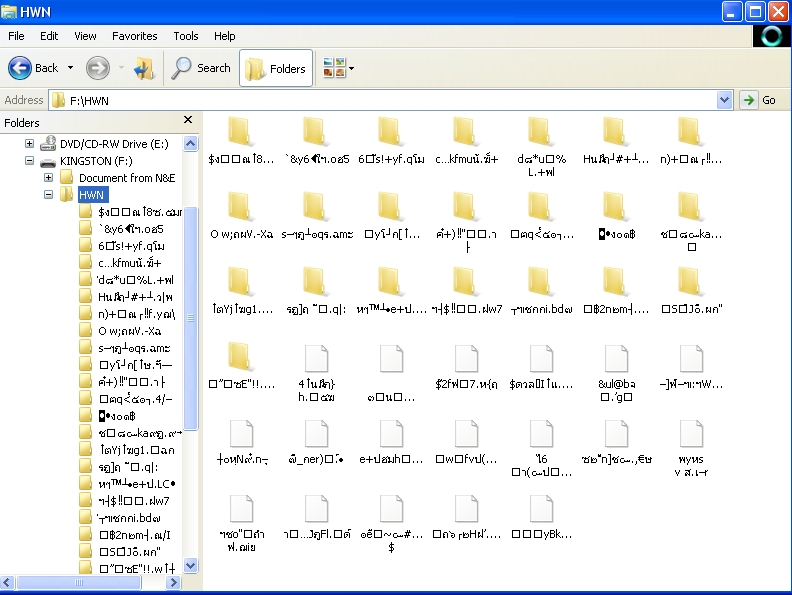Viewport: 792px width, 595px height.
Task: Select file containing 'w fvu(' in pane
Action: (x=466, y=441)
